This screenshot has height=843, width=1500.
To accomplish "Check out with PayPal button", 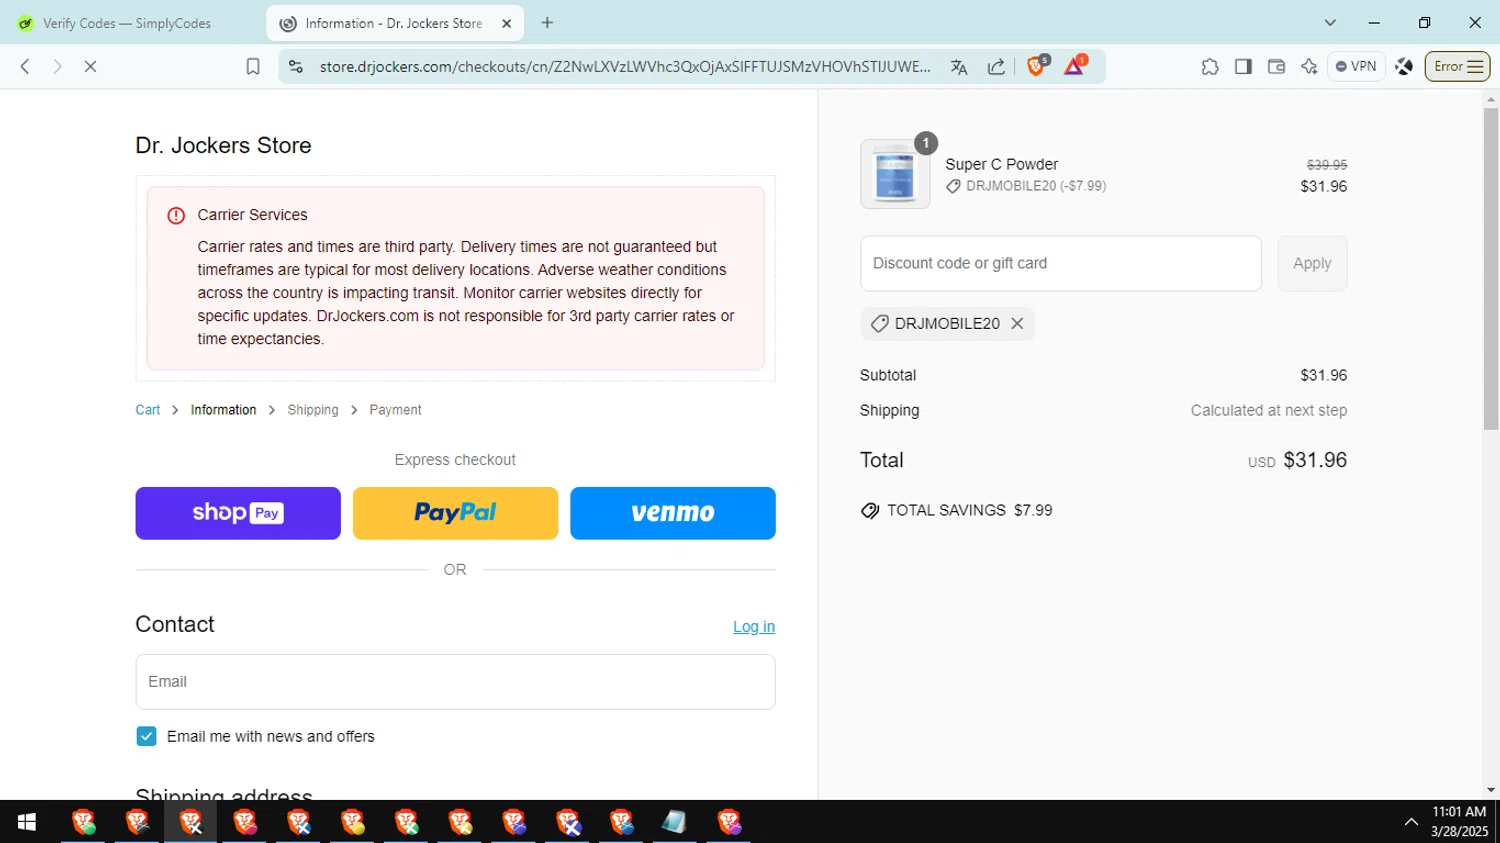I will 455,513.
